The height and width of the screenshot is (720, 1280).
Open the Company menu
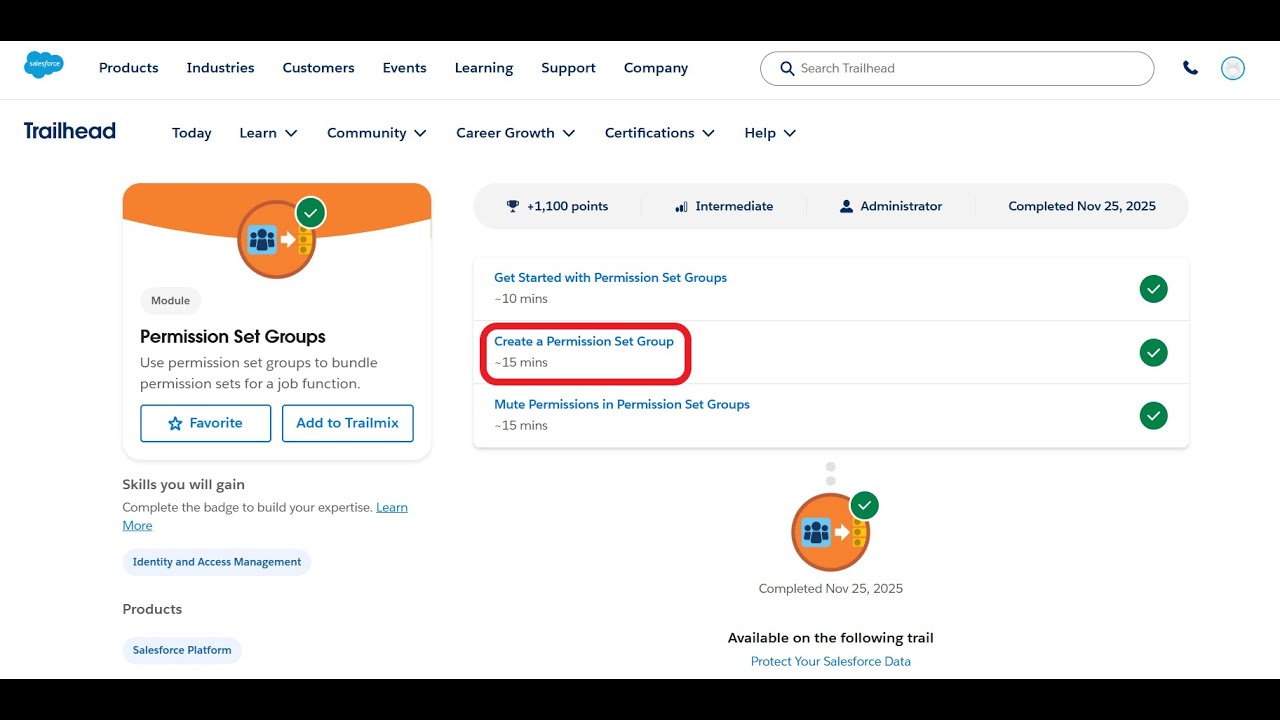[656, 68]
